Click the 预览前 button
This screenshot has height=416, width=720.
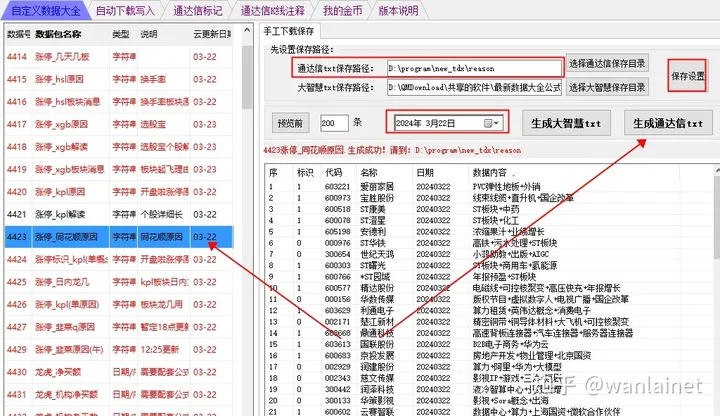(290, 123)
